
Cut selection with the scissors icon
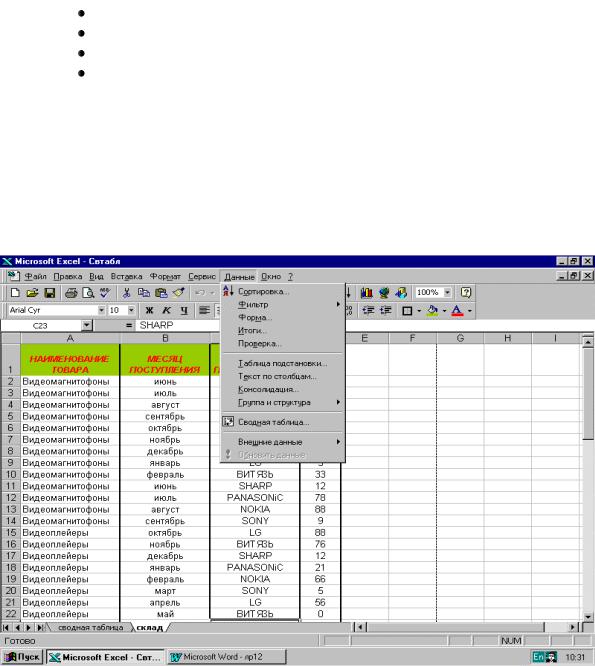coord(126,293)
